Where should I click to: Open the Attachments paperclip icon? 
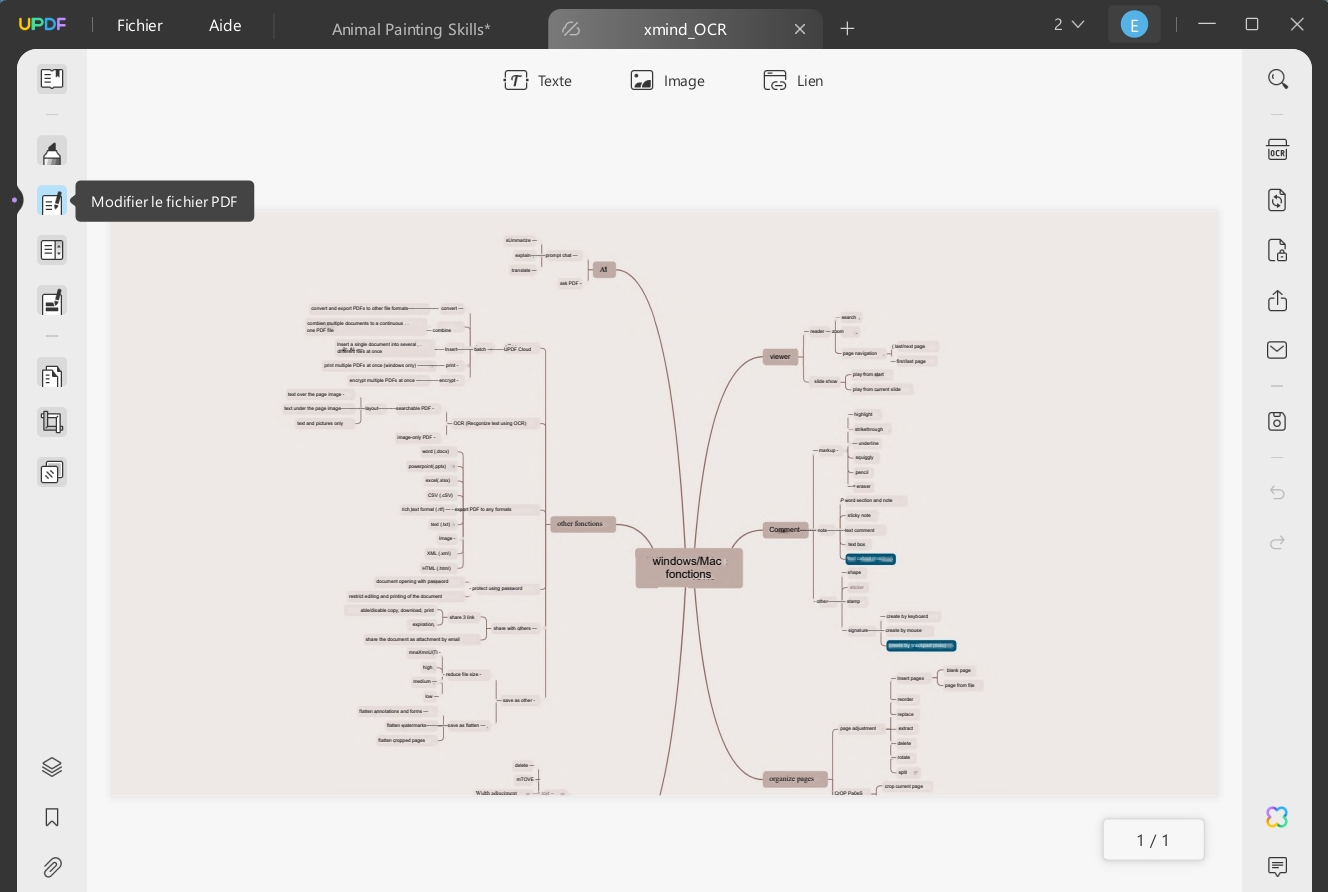click(x=52, y=867)
